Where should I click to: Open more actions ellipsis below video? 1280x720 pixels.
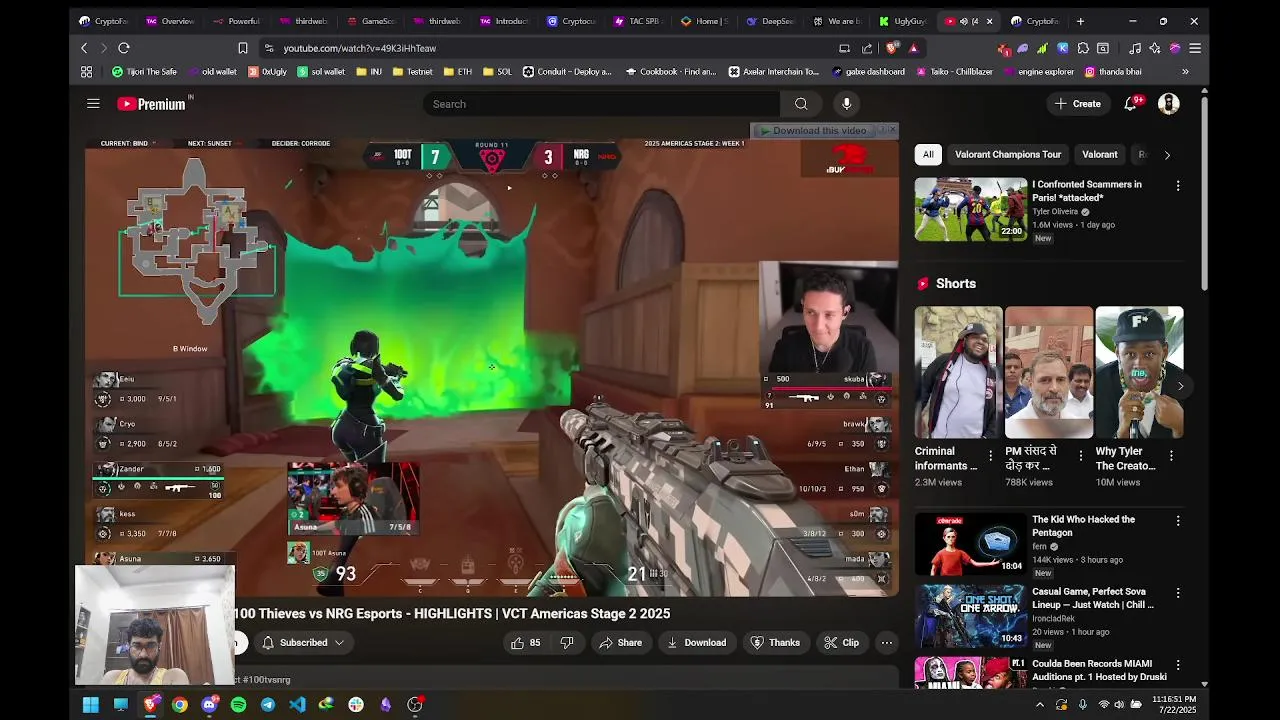click(x=886, y=643)
